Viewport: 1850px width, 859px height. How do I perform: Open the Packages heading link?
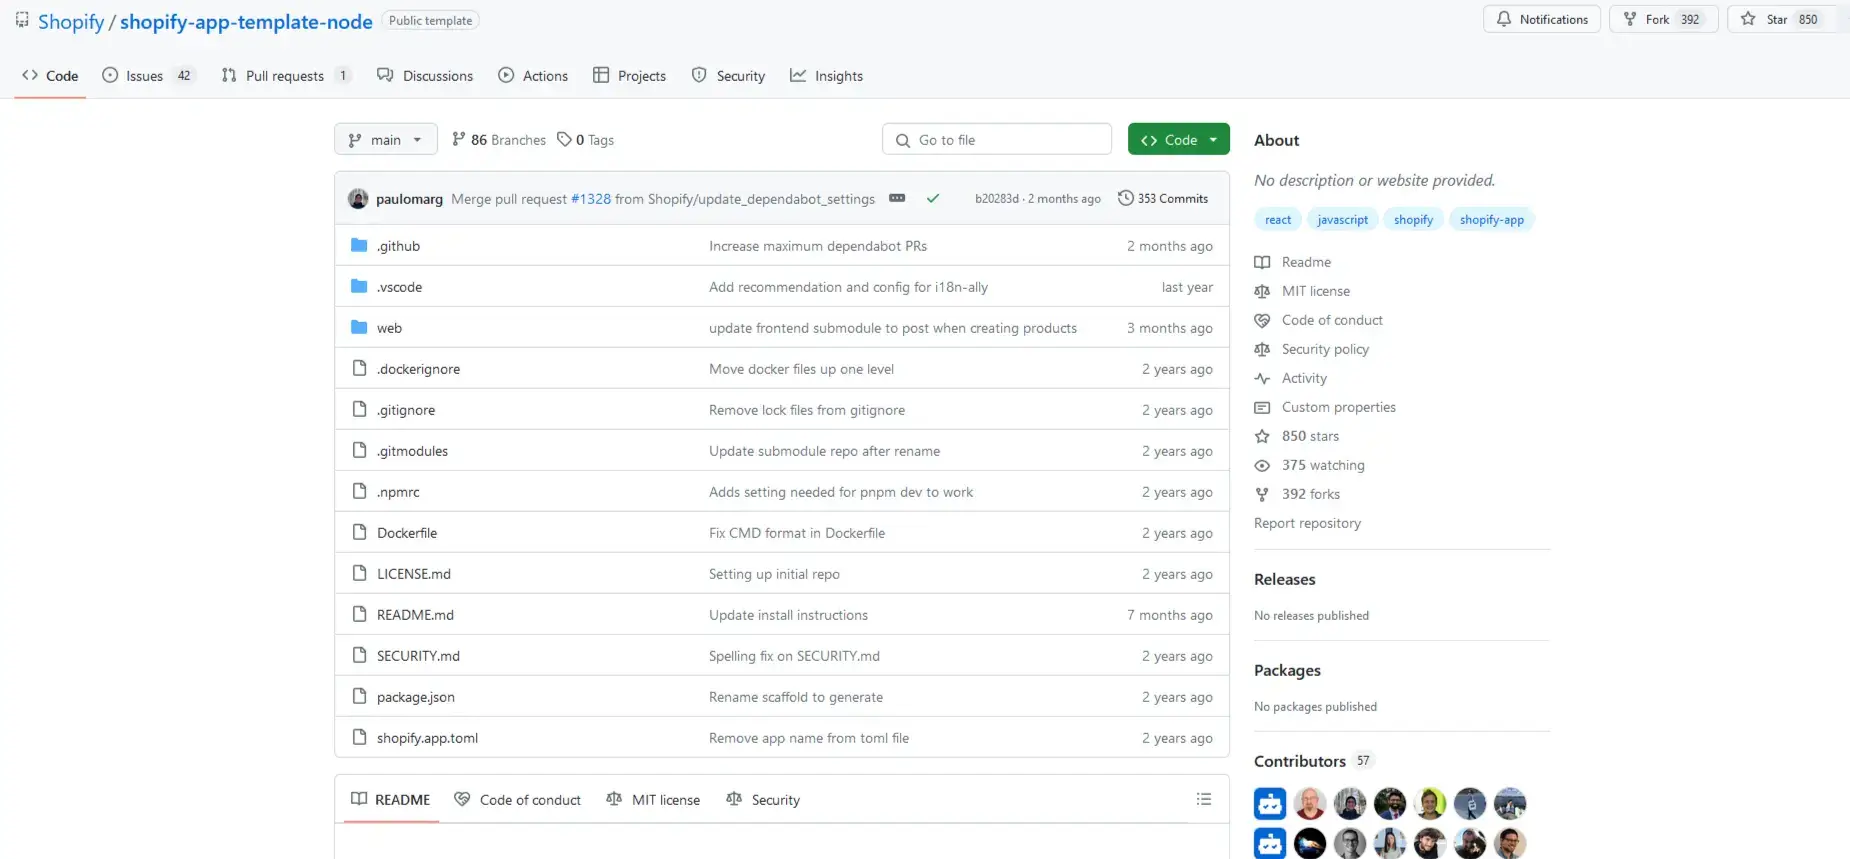point(1287,670)
